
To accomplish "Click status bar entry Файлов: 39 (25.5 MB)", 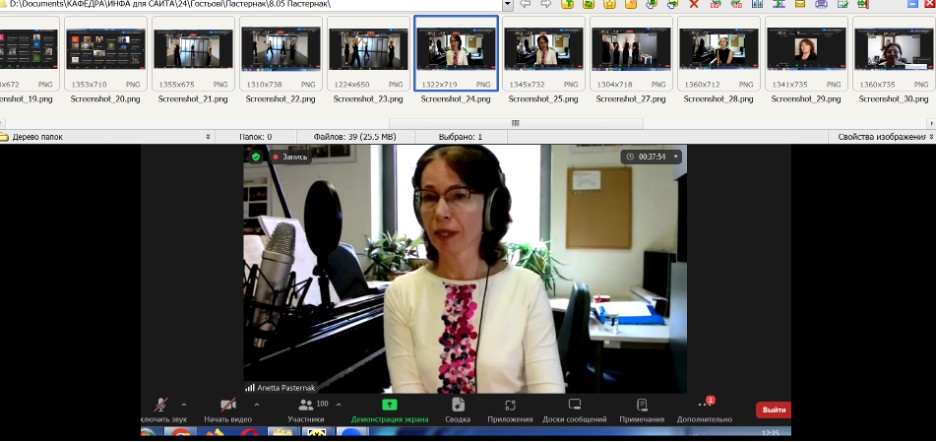I will click(x=355, y=137).
